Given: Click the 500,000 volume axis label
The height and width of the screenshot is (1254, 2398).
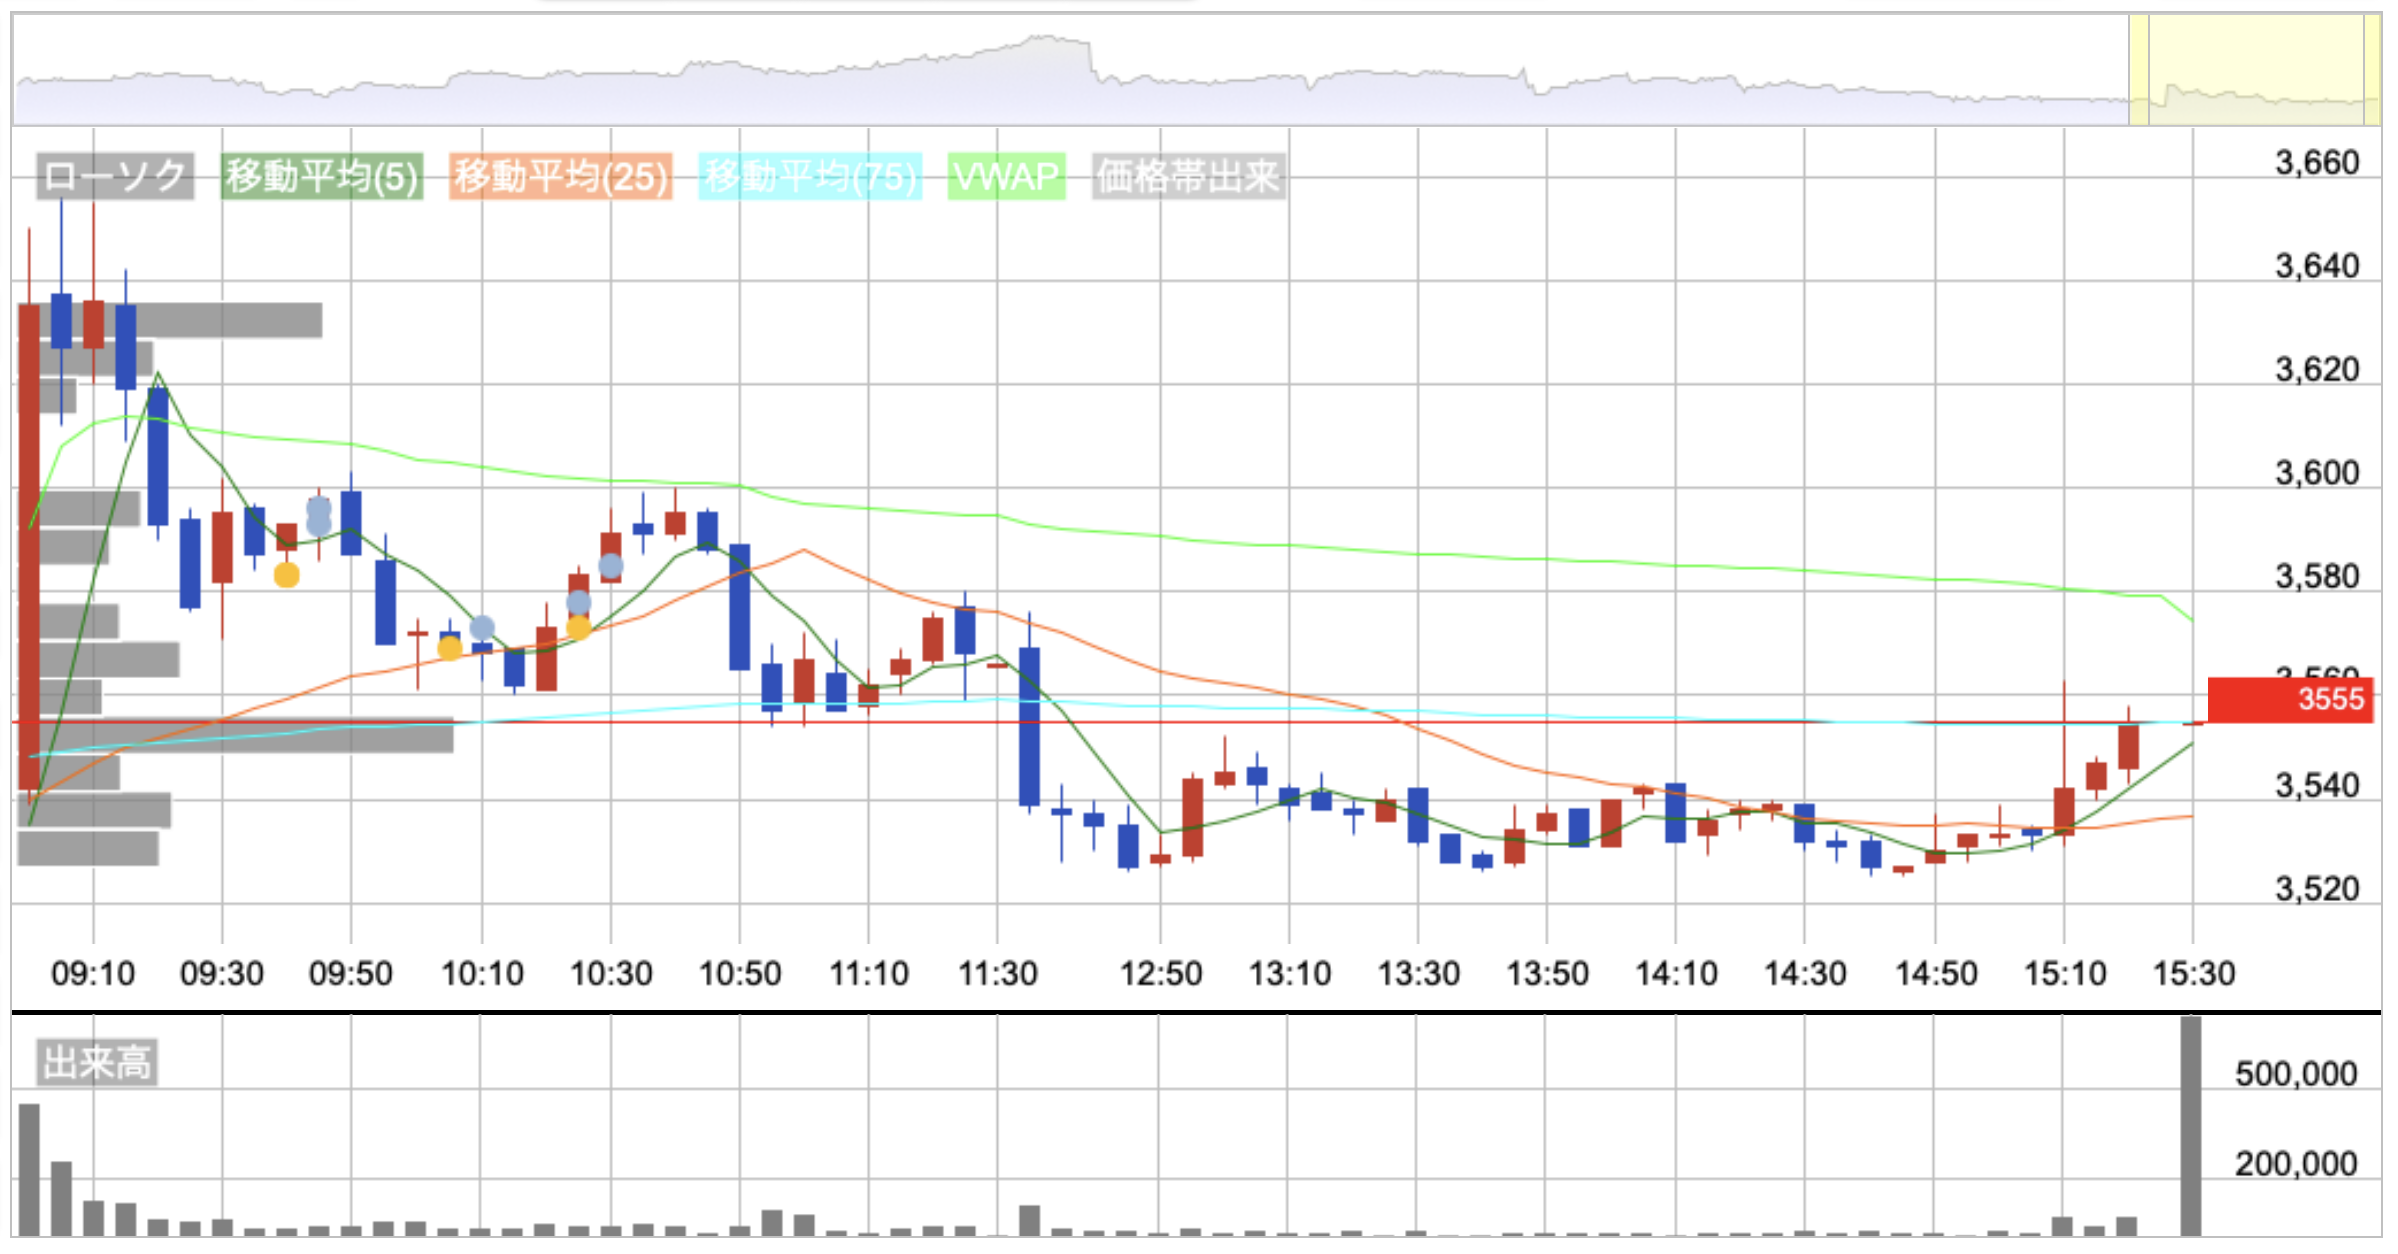Looking at the screenshot, I should [x=2296, y=1074].
